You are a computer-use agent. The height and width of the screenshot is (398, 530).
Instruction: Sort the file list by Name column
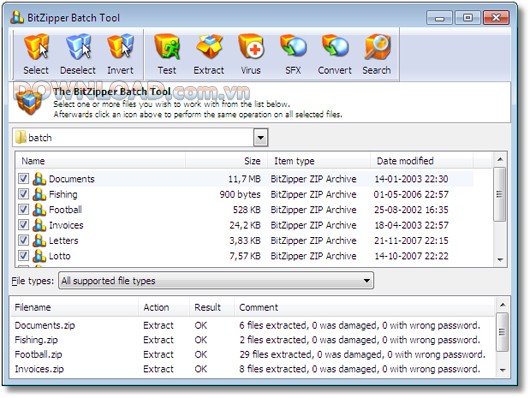(100, 161)
